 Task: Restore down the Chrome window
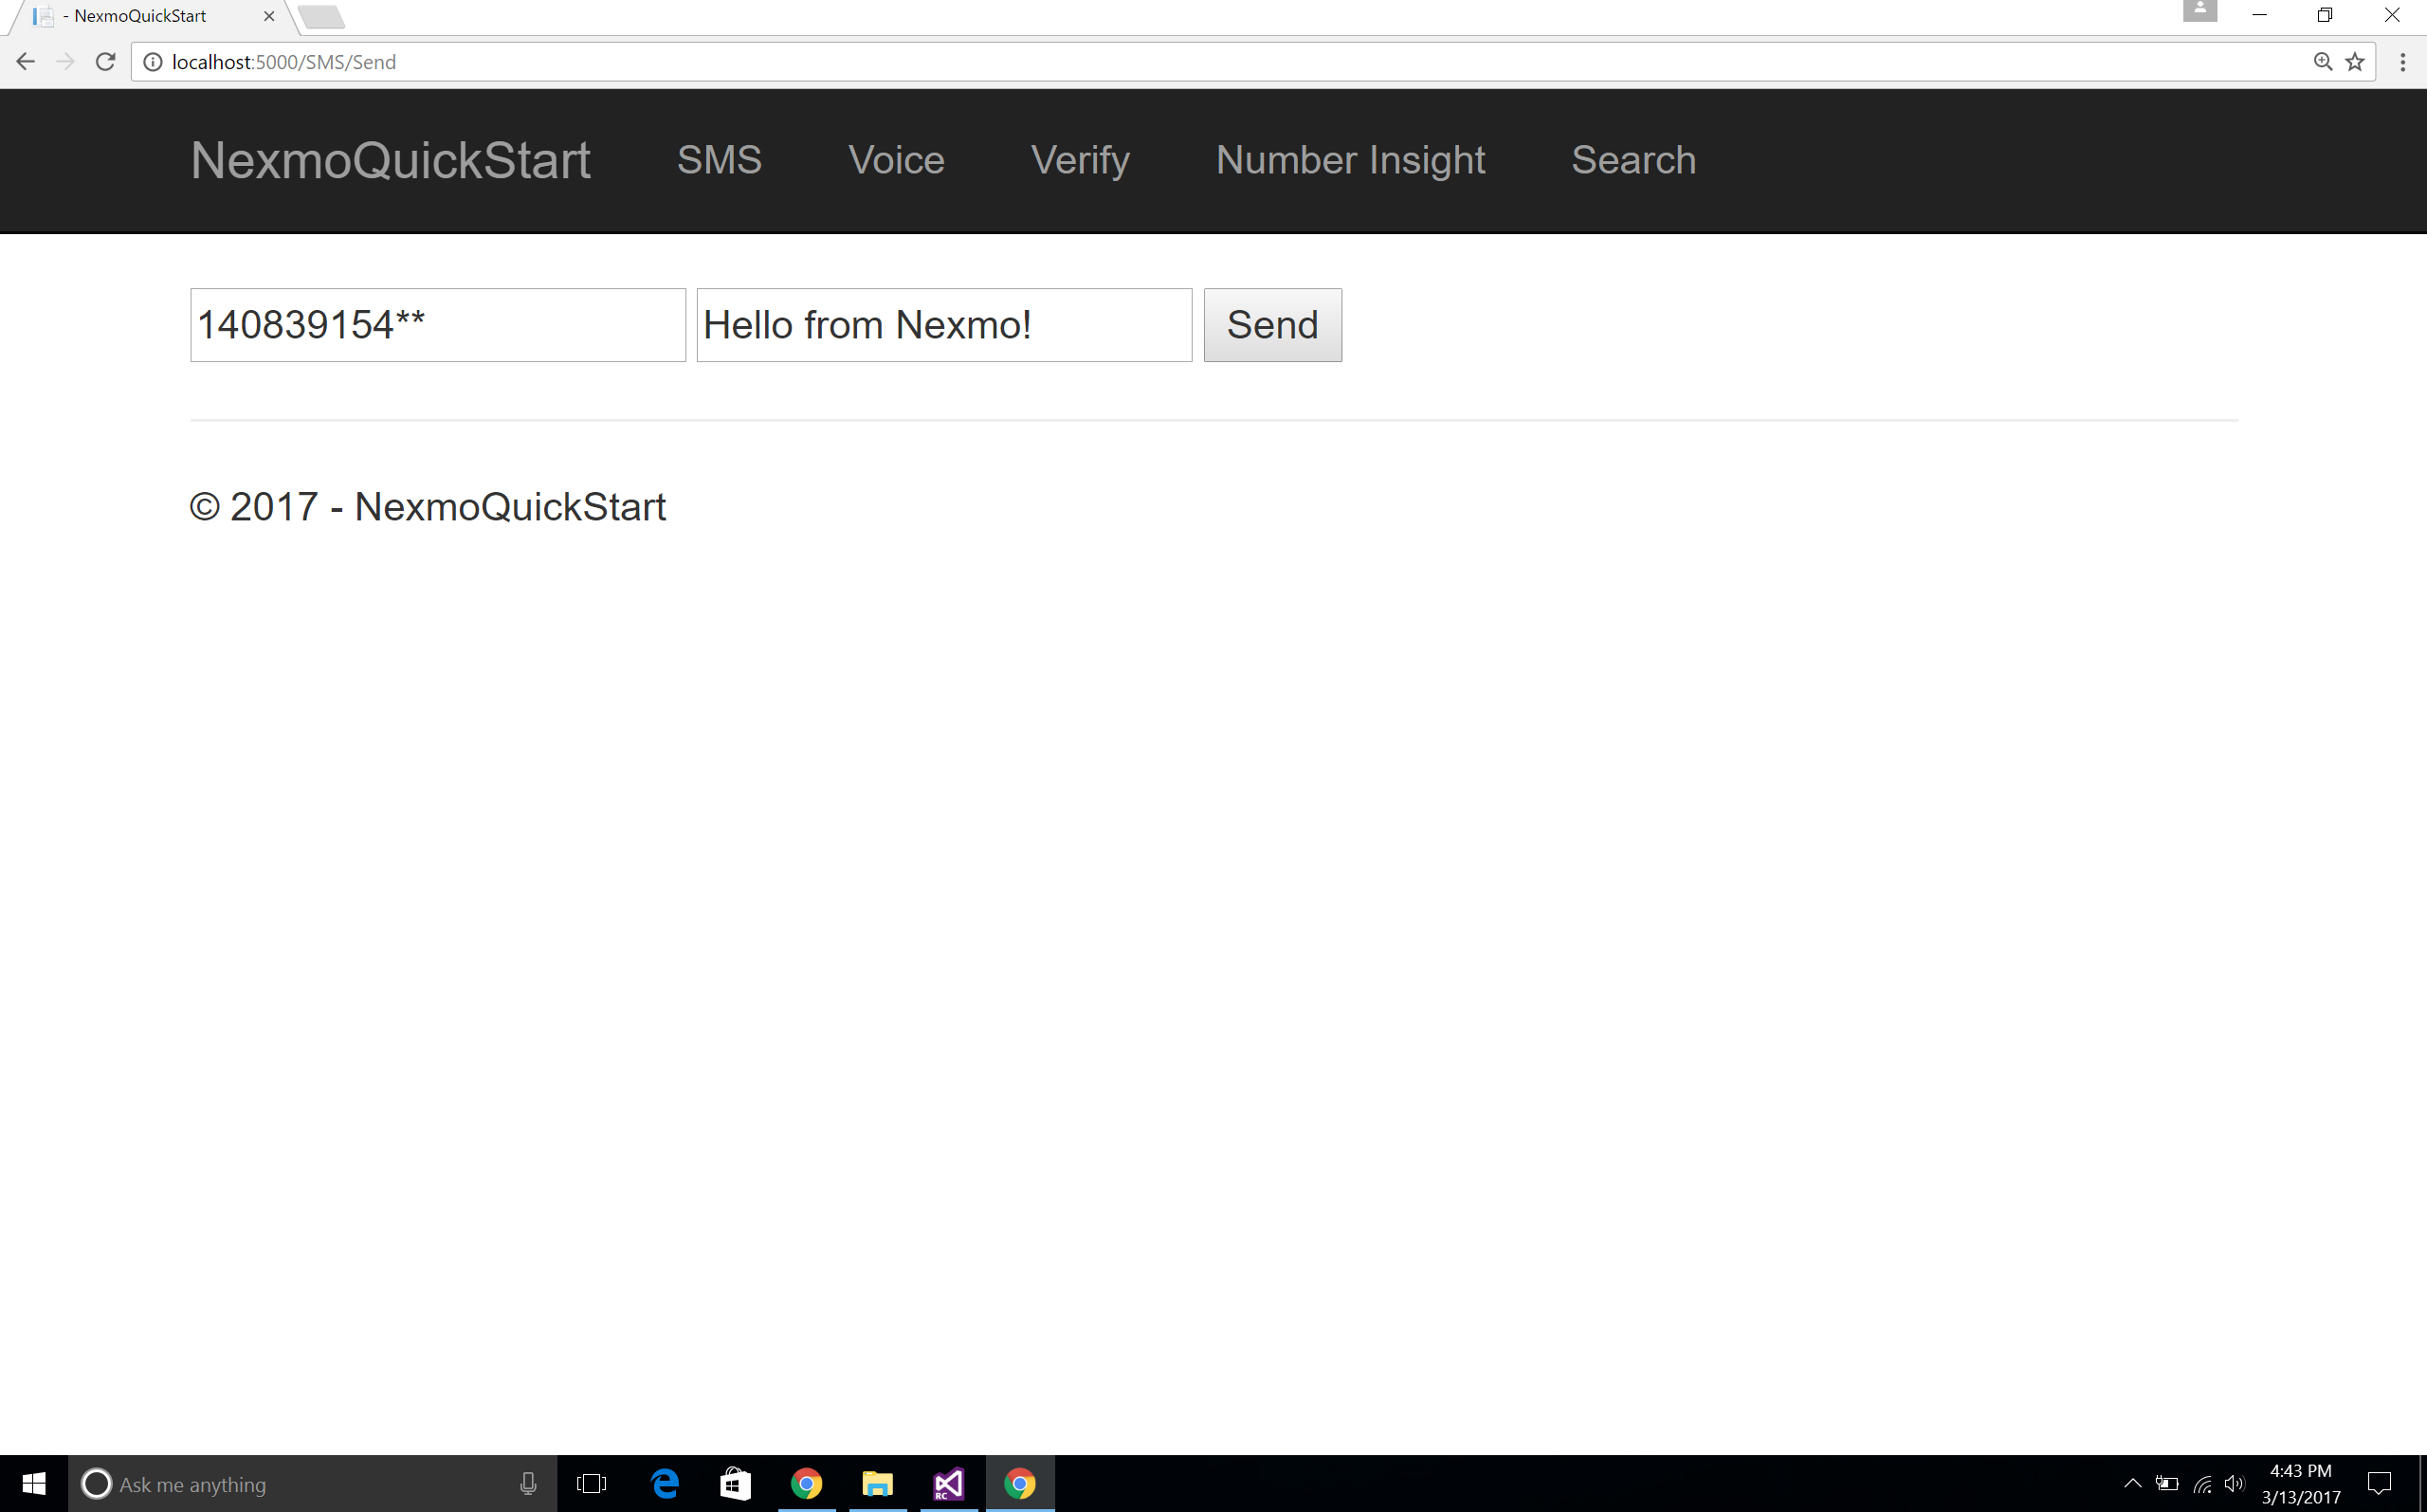point(2325,15)
